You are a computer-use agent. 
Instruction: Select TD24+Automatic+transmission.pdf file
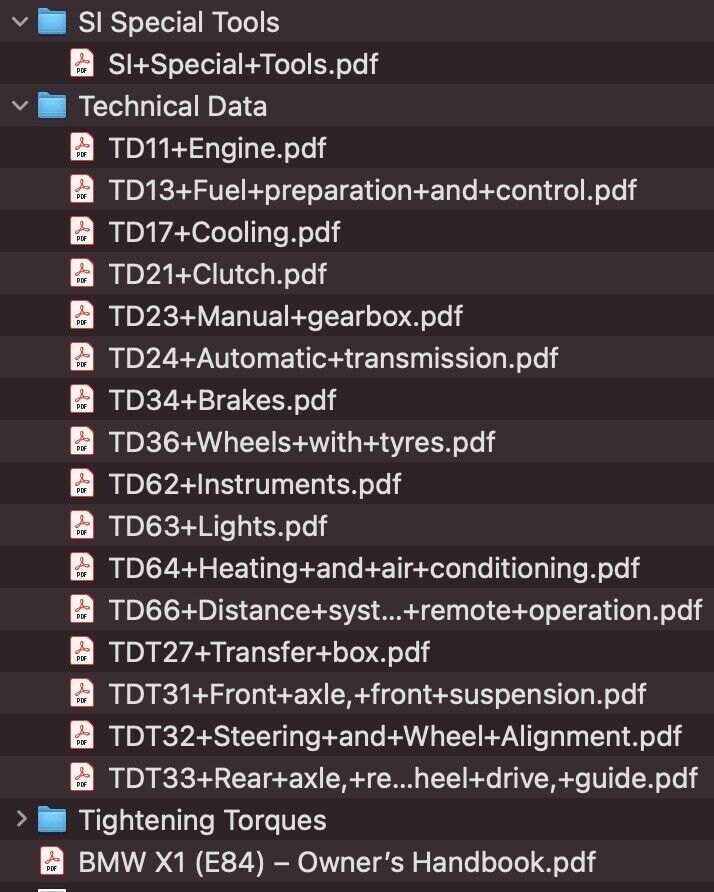point(333,358)
